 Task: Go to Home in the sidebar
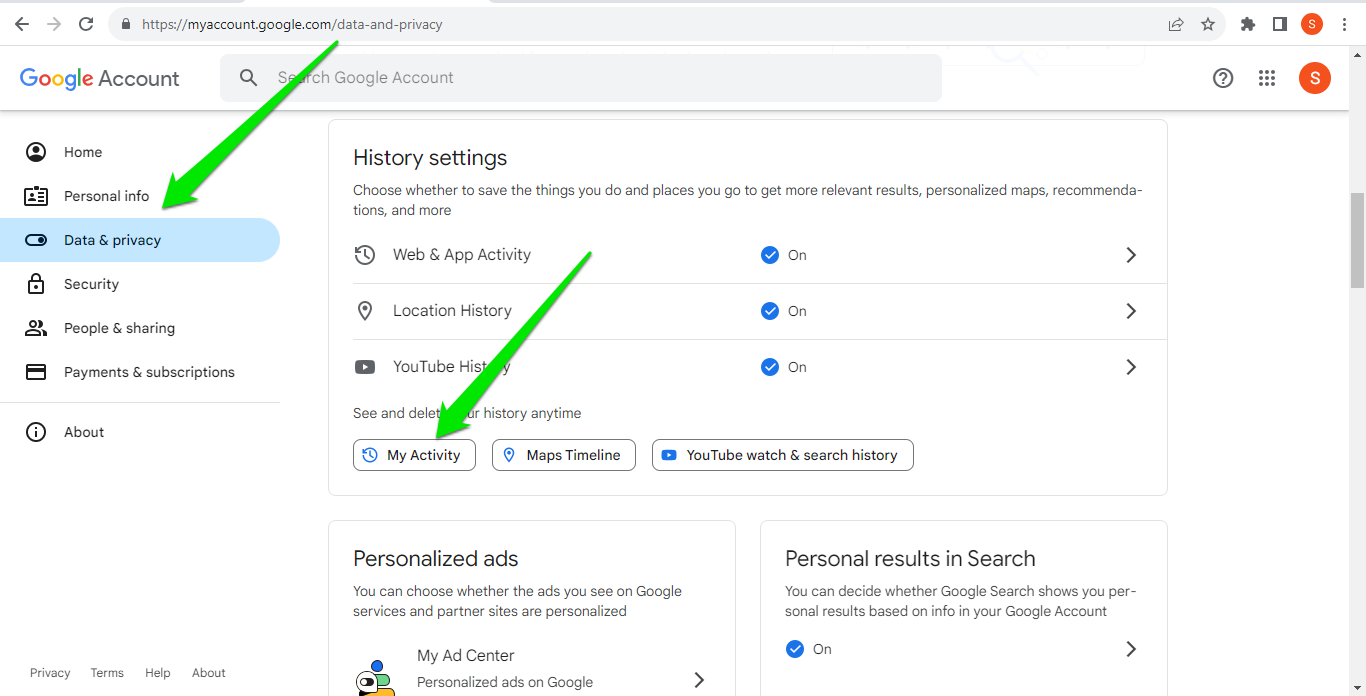[x=140, y=152]
